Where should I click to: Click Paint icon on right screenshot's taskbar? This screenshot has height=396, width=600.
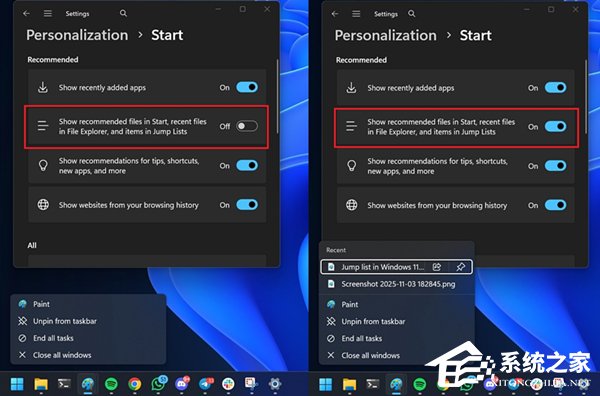pos(396,384)
